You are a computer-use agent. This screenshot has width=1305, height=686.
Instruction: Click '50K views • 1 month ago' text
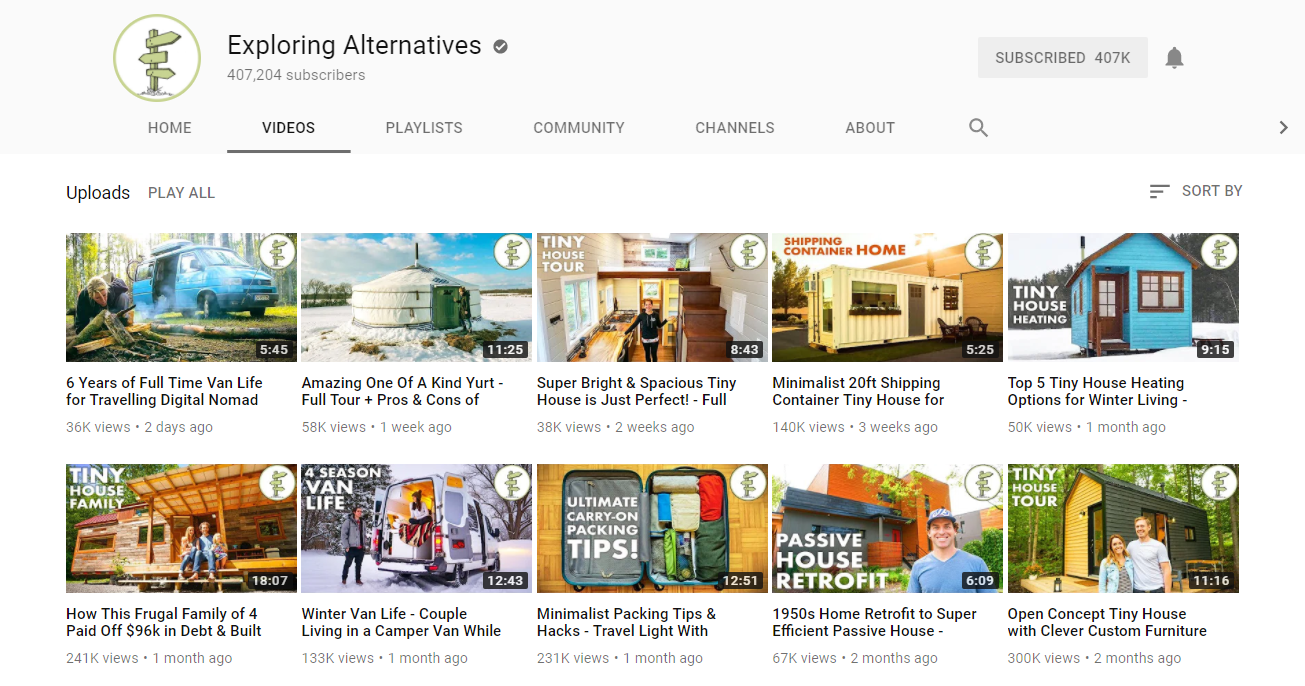tap(1087, 427)
